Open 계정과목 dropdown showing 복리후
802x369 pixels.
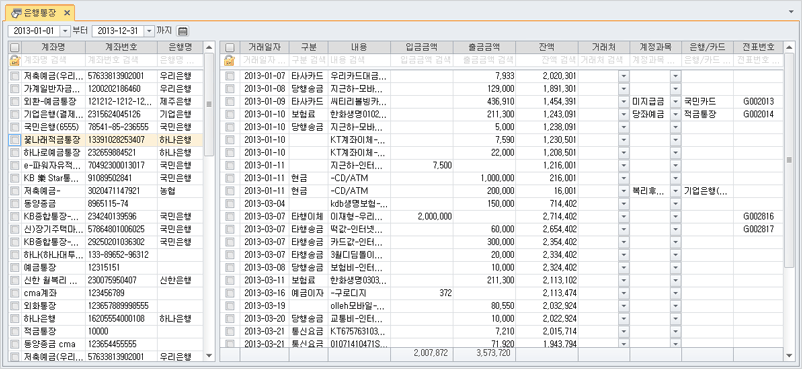tap(675, 191)
